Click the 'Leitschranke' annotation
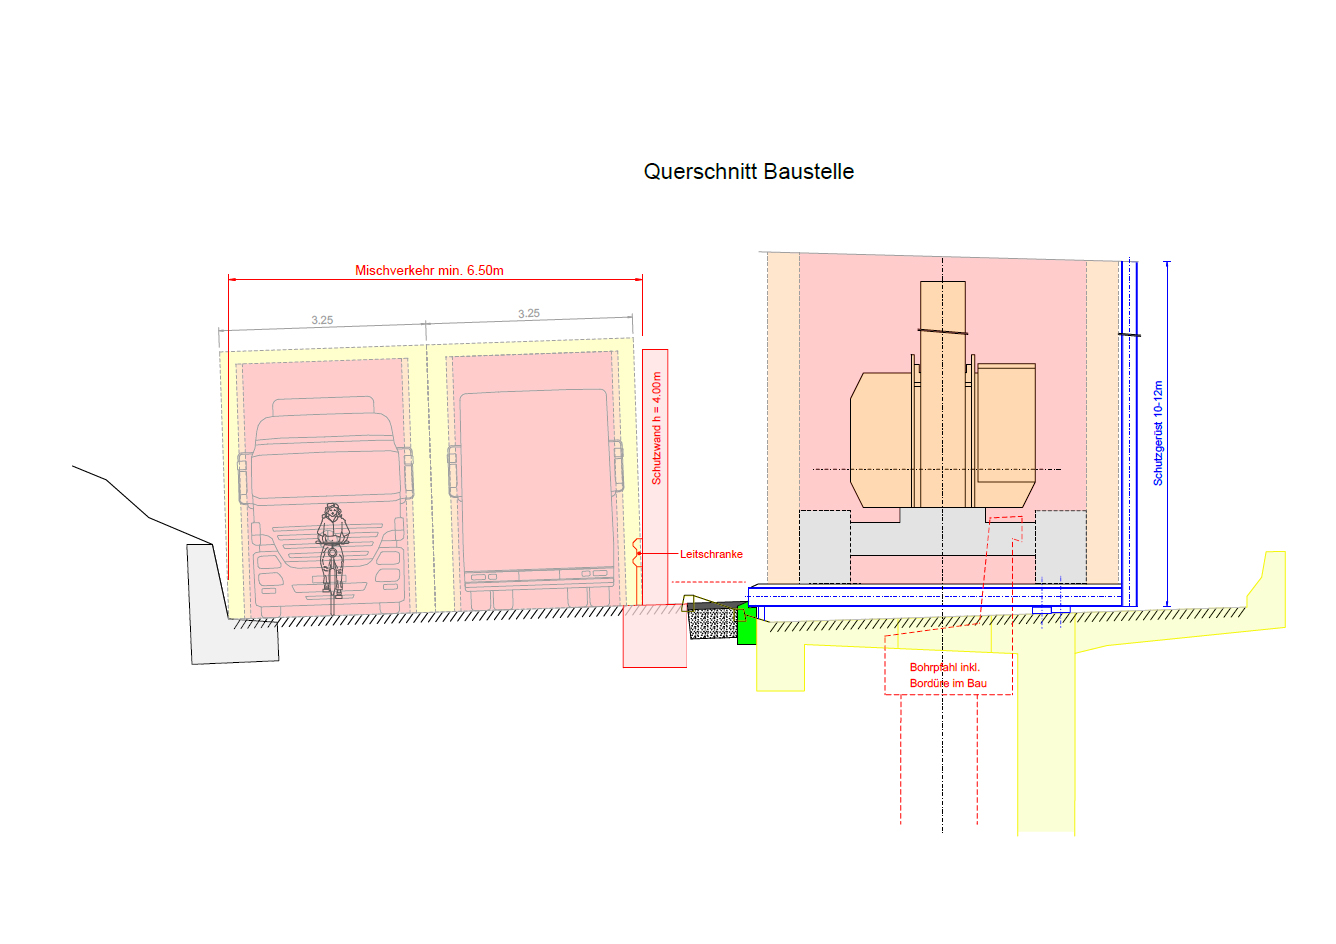Viewport: 1336px width, 944px height. pos(711,554)
